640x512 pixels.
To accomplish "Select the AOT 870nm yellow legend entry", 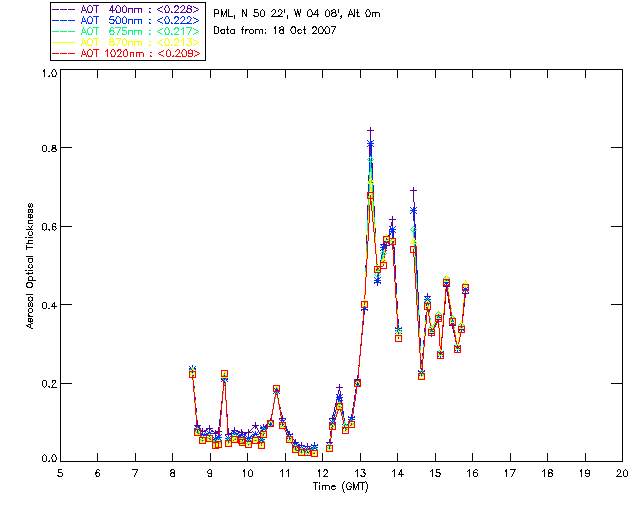I will [x=127, y=42].
